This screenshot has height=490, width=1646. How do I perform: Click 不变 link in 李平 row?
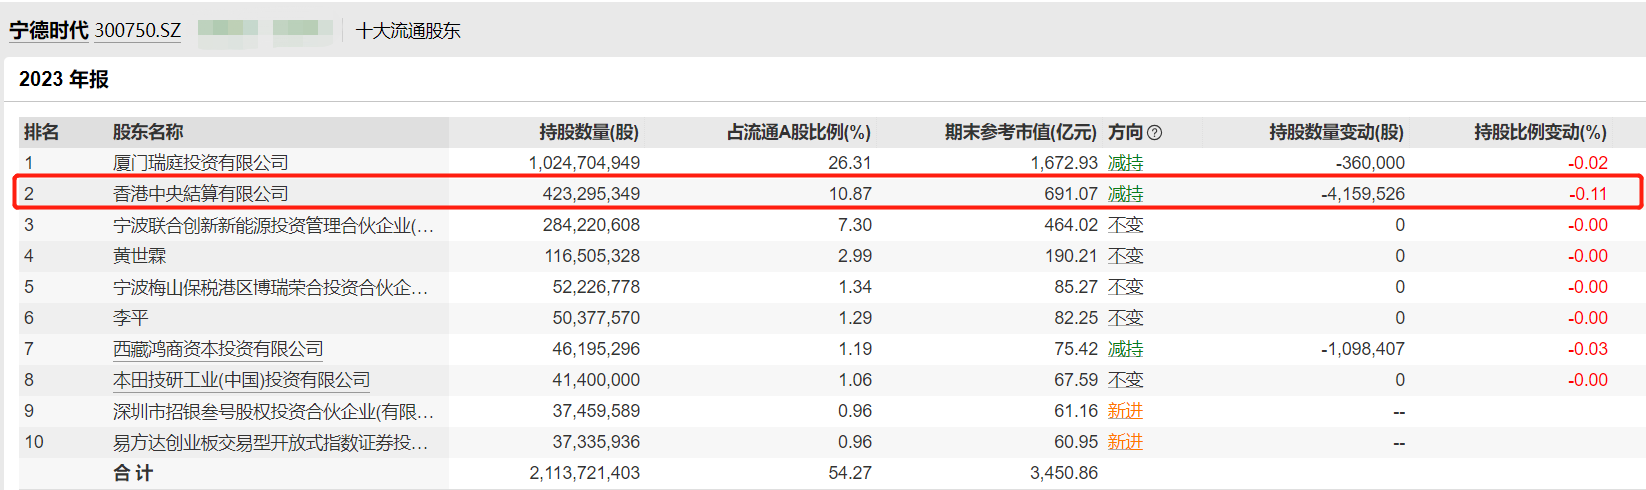pyautogui.click(x=1126, y=318)
